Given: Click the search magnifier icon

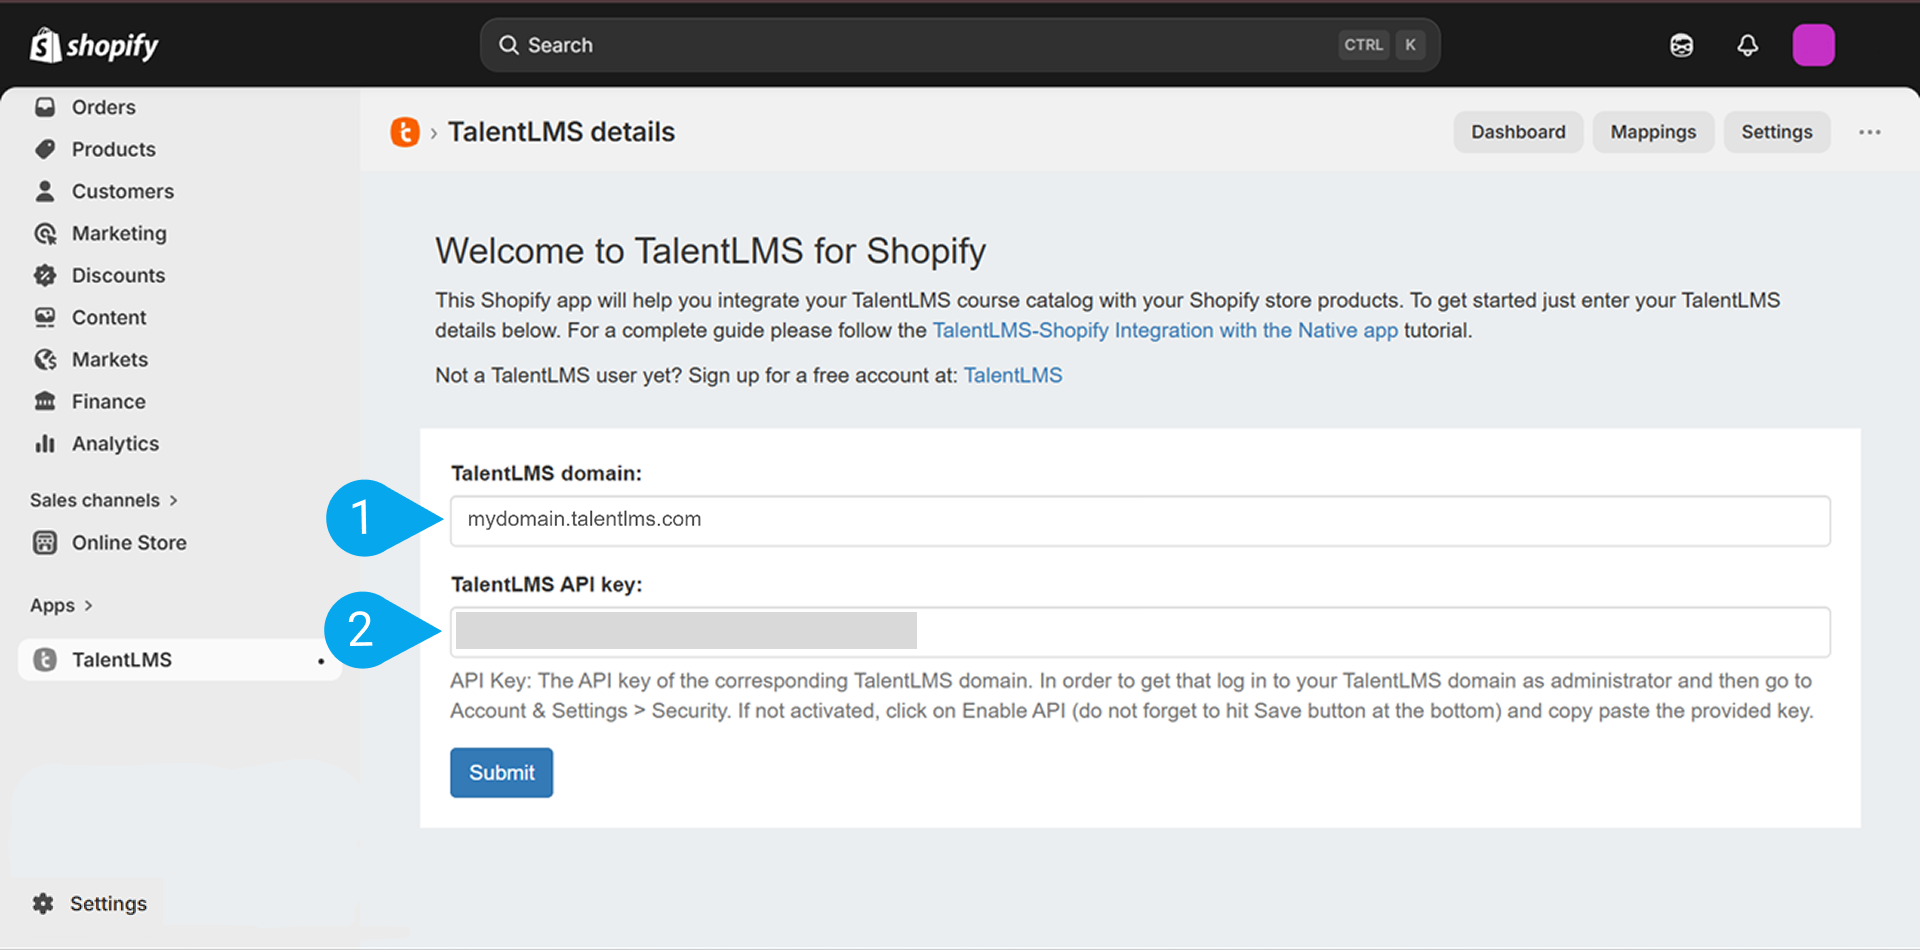Looking at the screenshot, I should 509,45.
